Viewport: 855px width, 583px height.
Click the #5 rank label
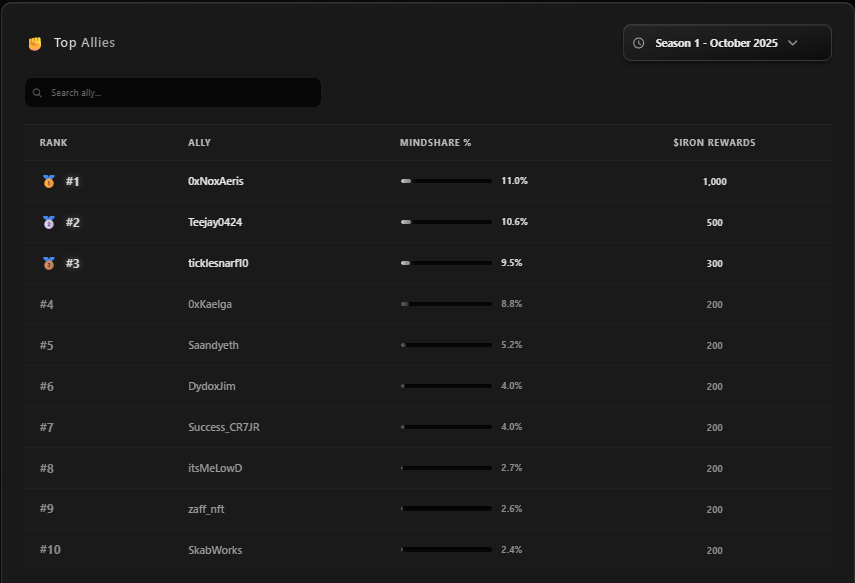(46, 345)
